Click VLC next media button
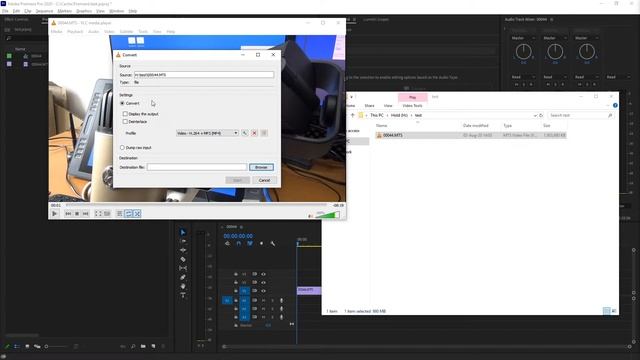 85,213
